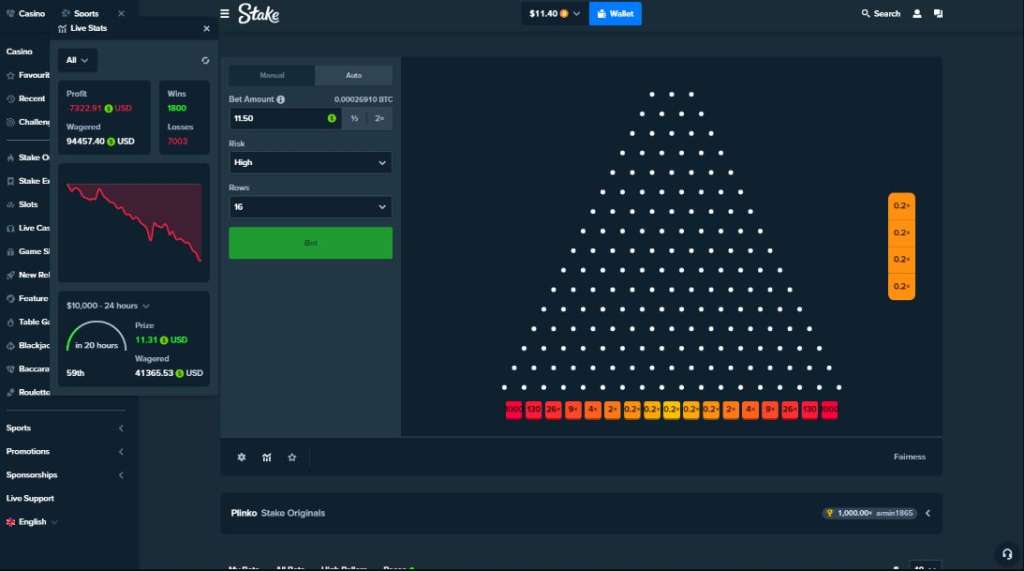Open the Rows dropdown set to 16

click(310, 206)
